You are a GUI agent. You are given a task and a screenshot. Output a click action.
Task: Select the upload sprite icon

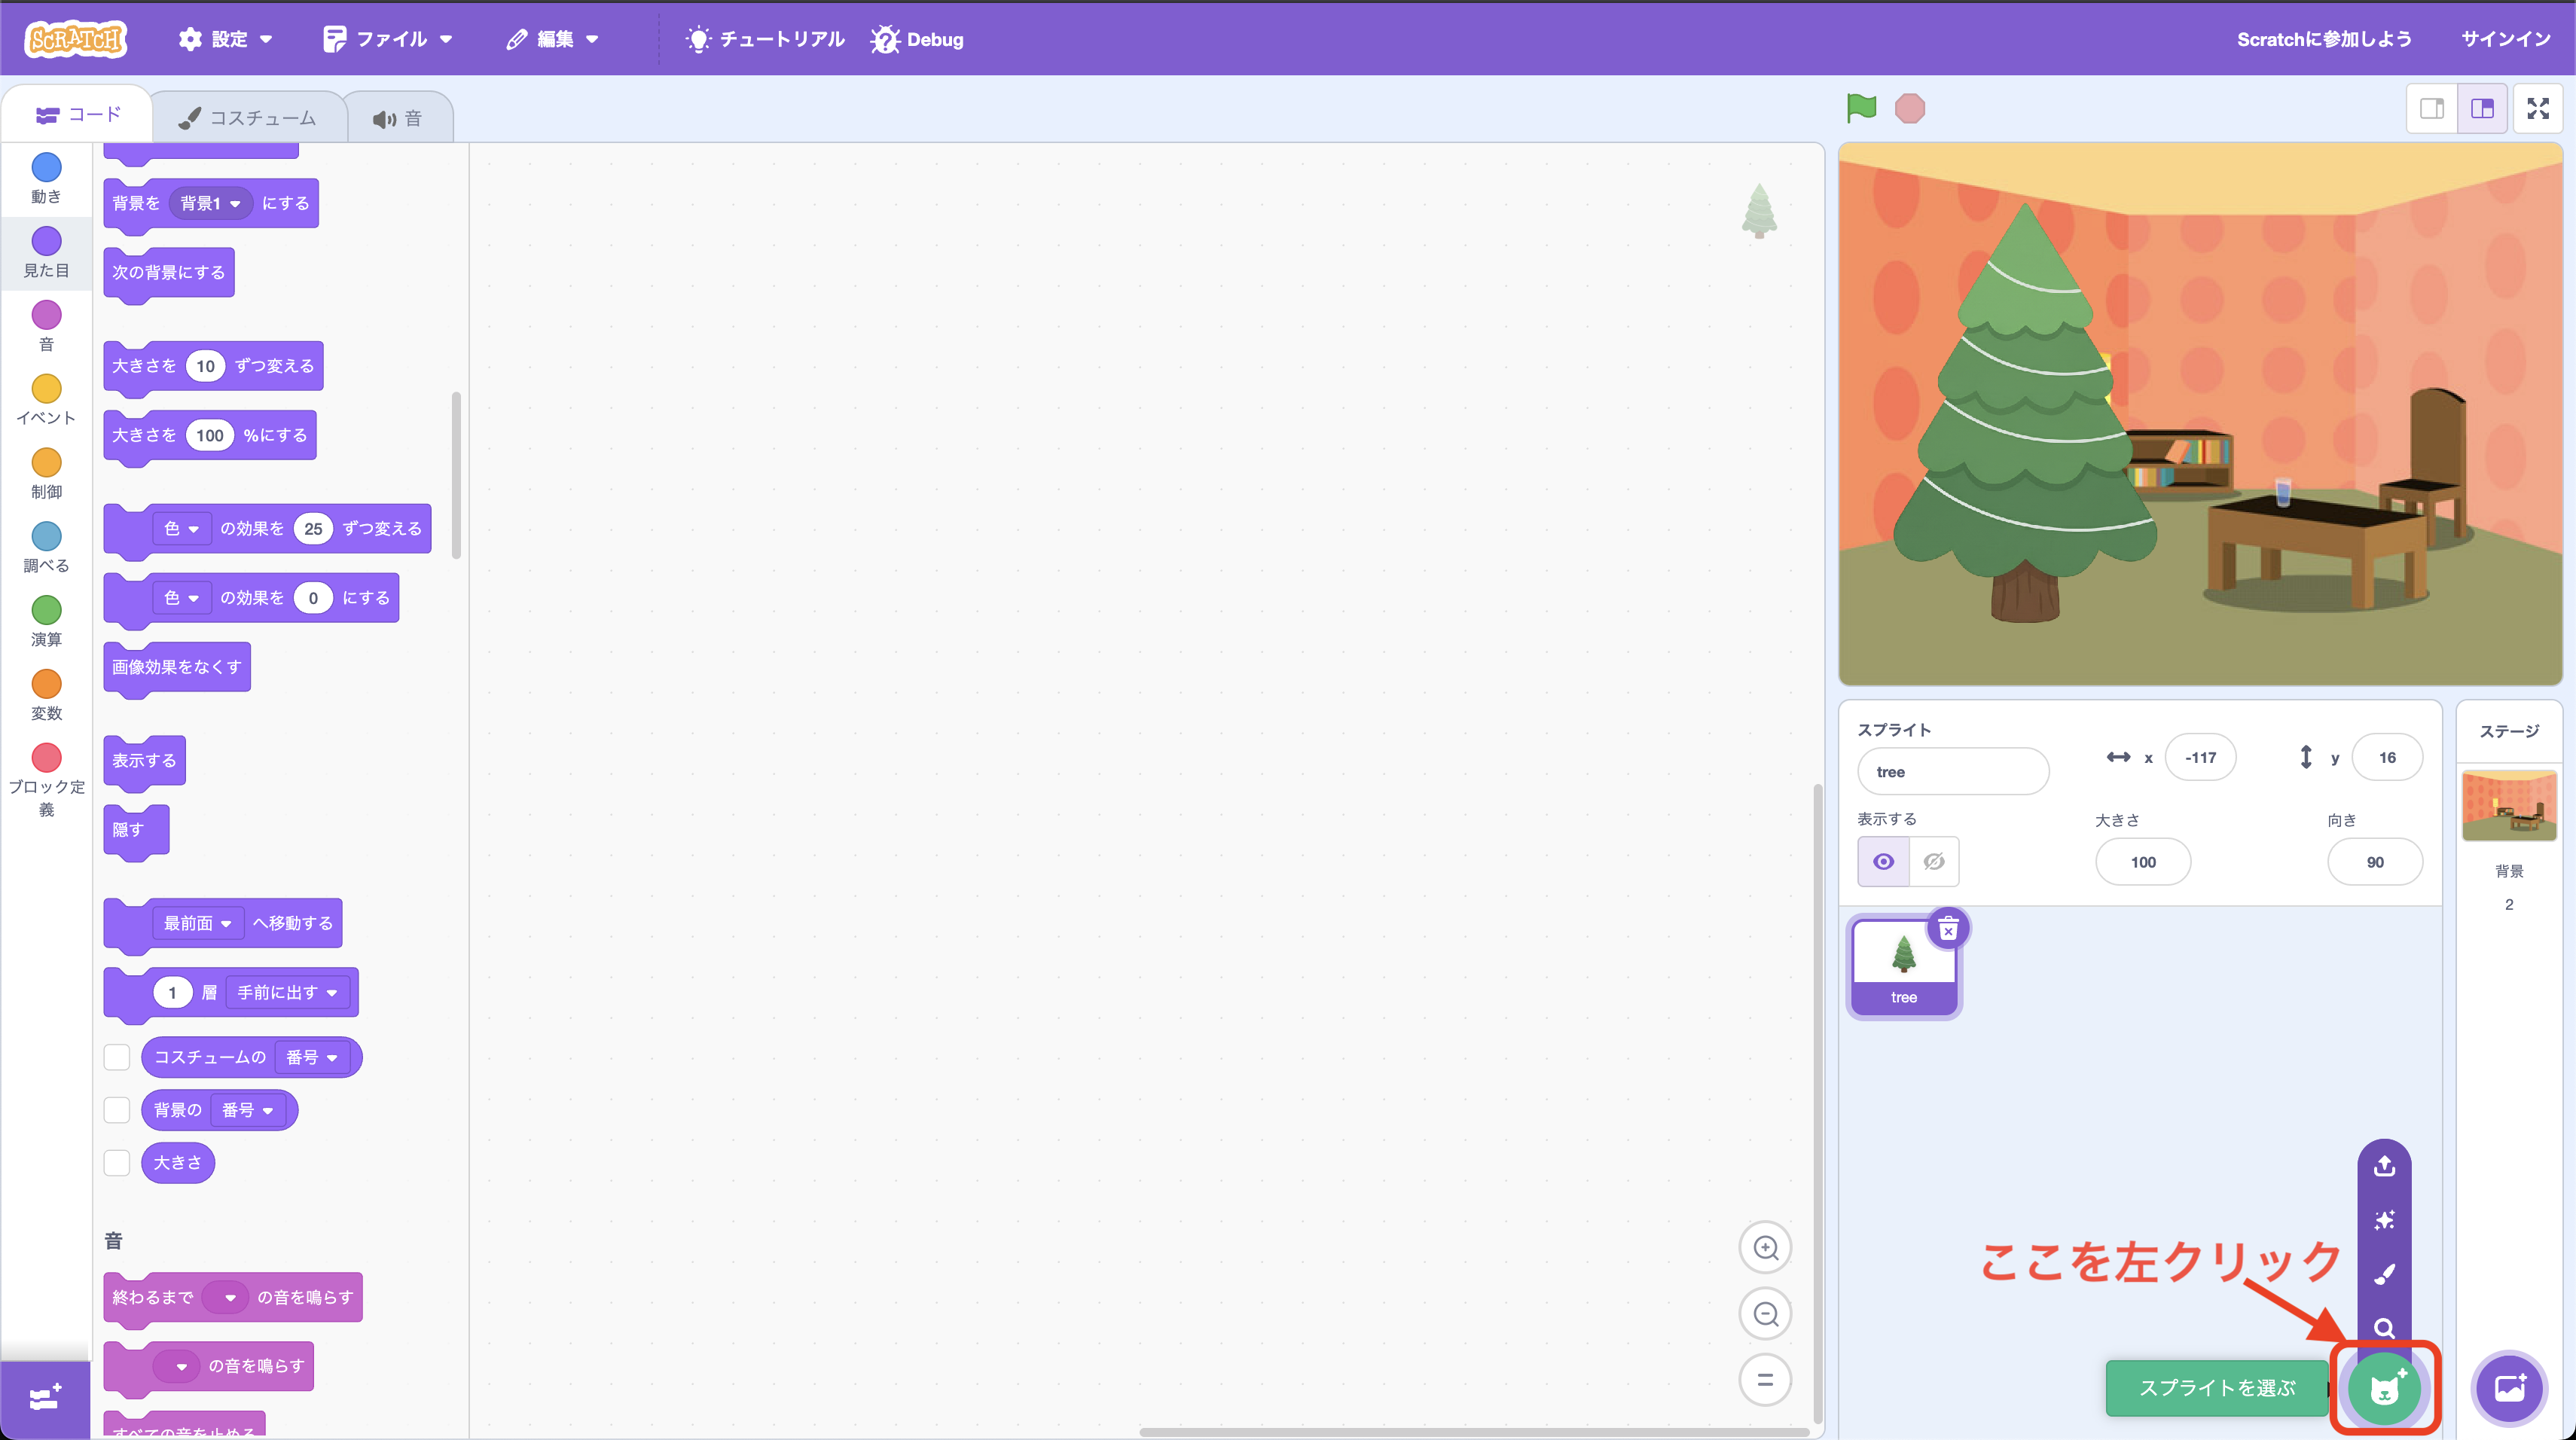pyautogui.click(x=2384, y=1164)
